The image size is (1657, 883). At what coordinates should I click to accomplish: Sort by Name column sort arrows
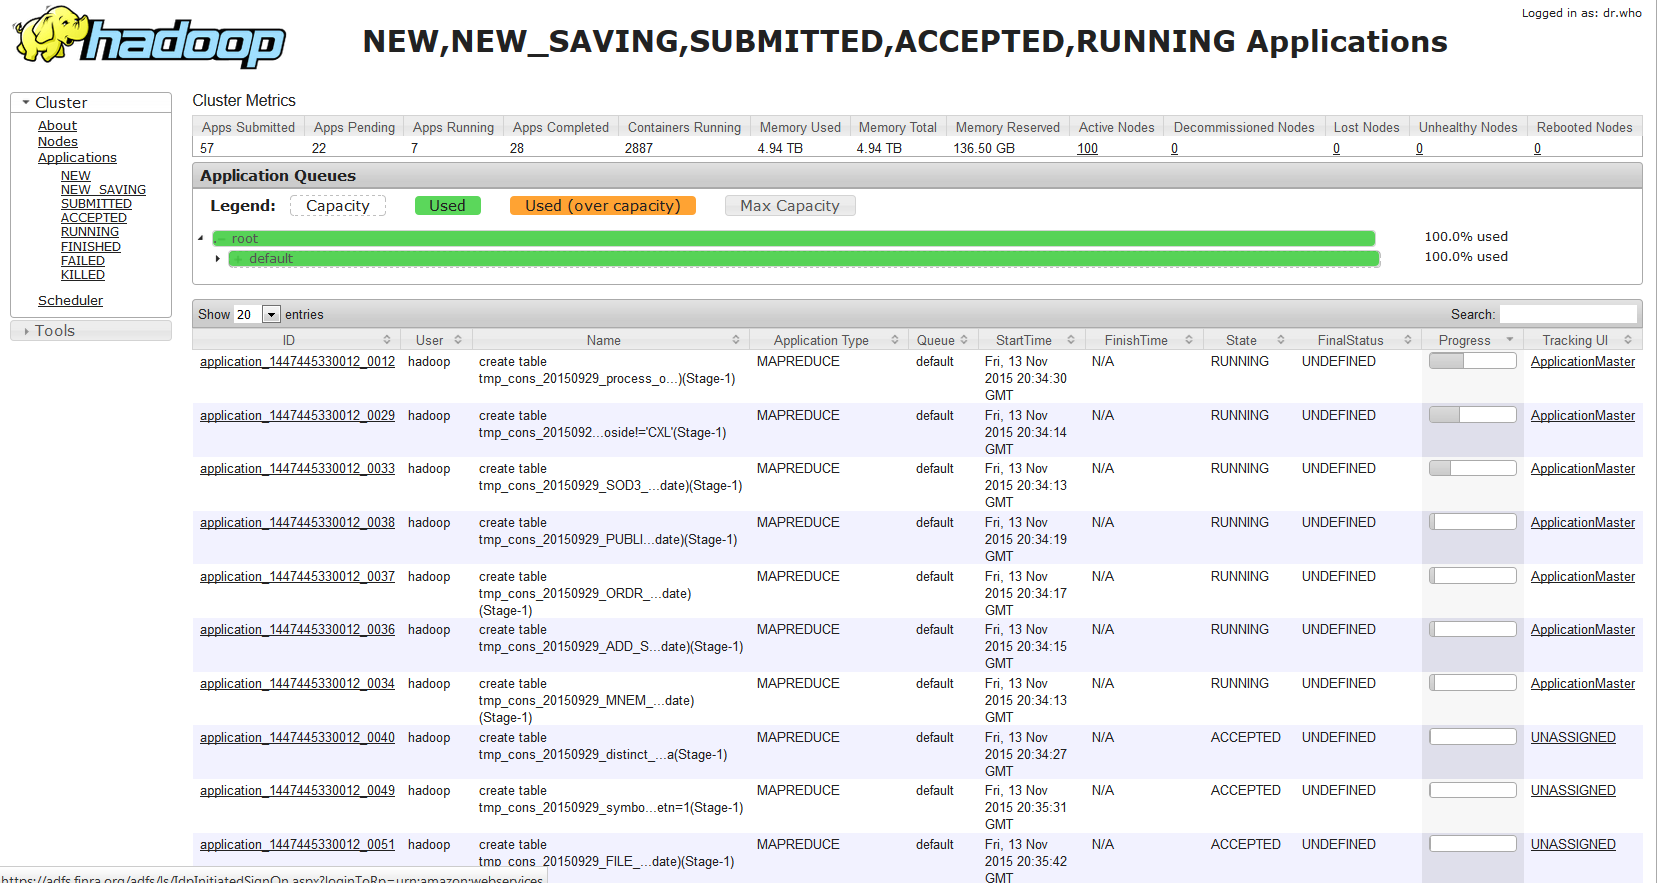(x=736, y=340)
